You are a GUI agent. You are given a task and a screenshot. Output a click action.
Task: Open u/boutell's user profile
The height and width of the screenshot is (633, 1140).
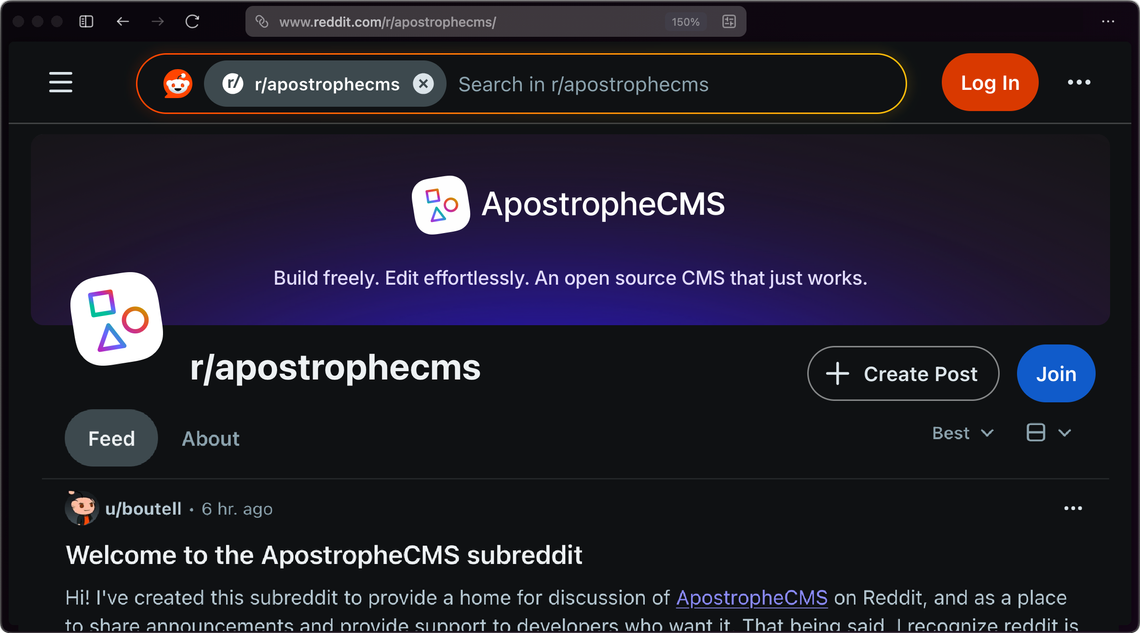coord(143,509)
